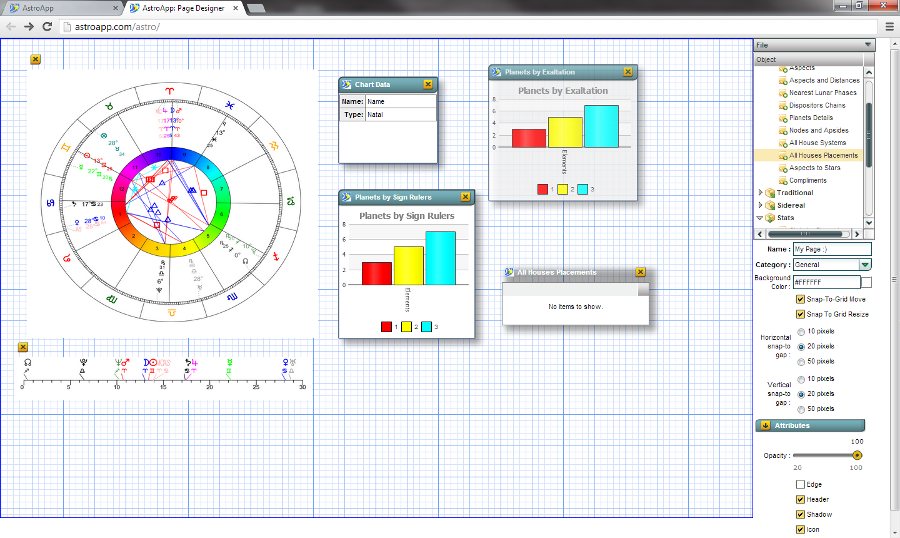Viewport: 900px width, 538px height.
Task: Select Nodes and Apsides in object tree
Action: [818, 130]
